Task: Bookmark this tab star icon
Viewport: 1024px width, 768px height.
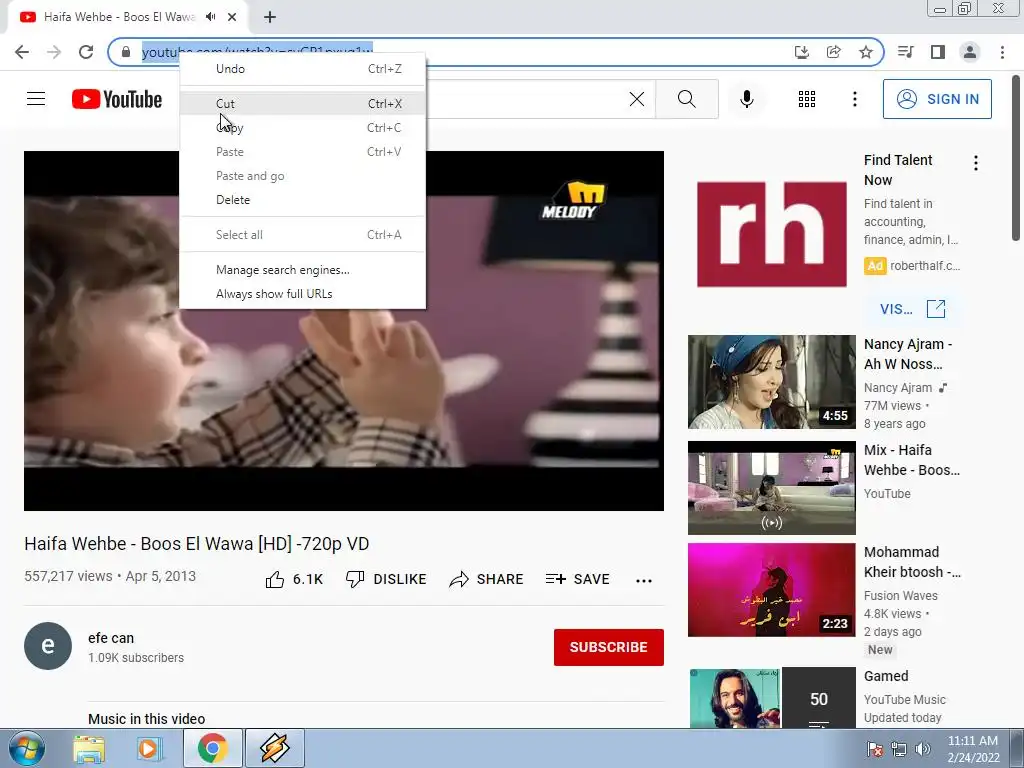Action: (x=865, y=52)
